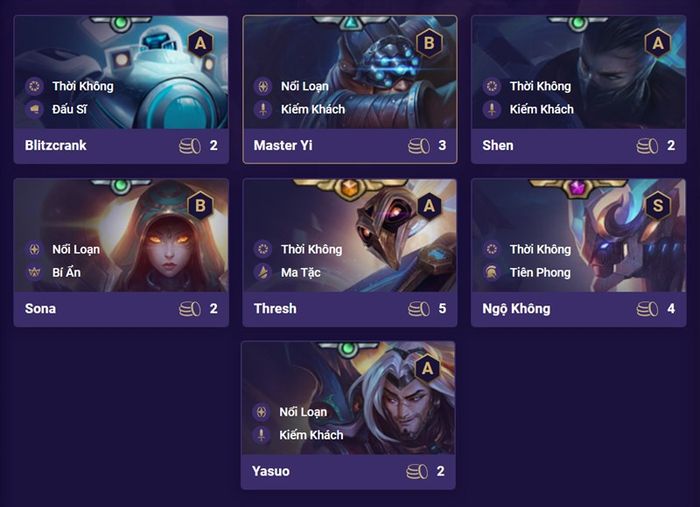Image resolution: width=700 pixels, height=507 pixels.
Task: Click the S tier badge on Ngộ Không
Action: pos(658,206)
